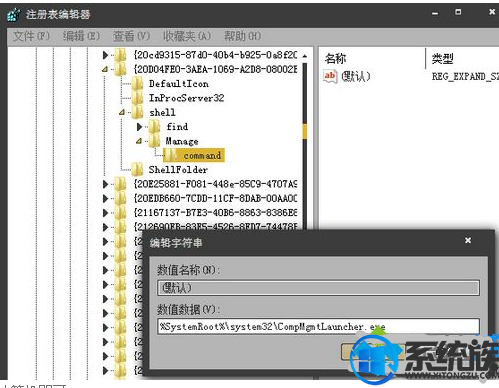Click the {21167137 folder icon
Viewport: 499px width, 388px height.
(x=120, y=213)
